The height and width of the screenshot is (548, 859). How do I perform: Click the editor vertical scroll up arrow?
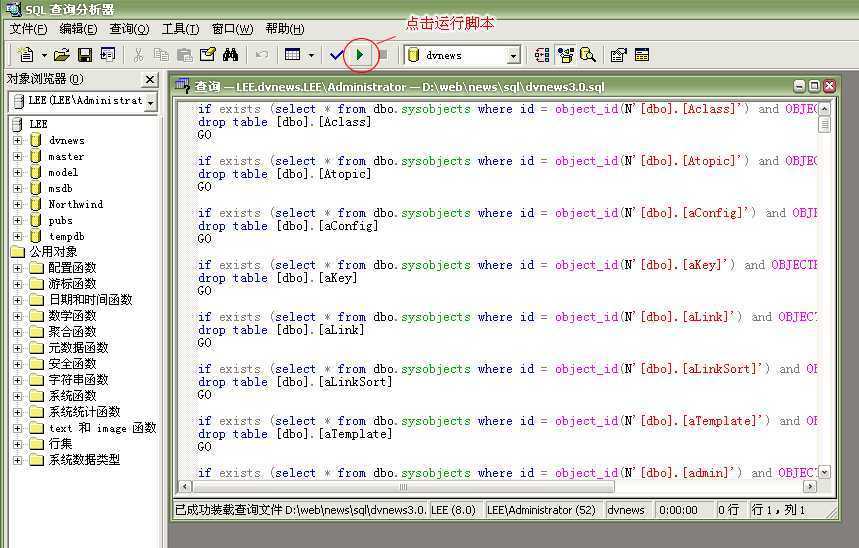click(x=824, y=109)
